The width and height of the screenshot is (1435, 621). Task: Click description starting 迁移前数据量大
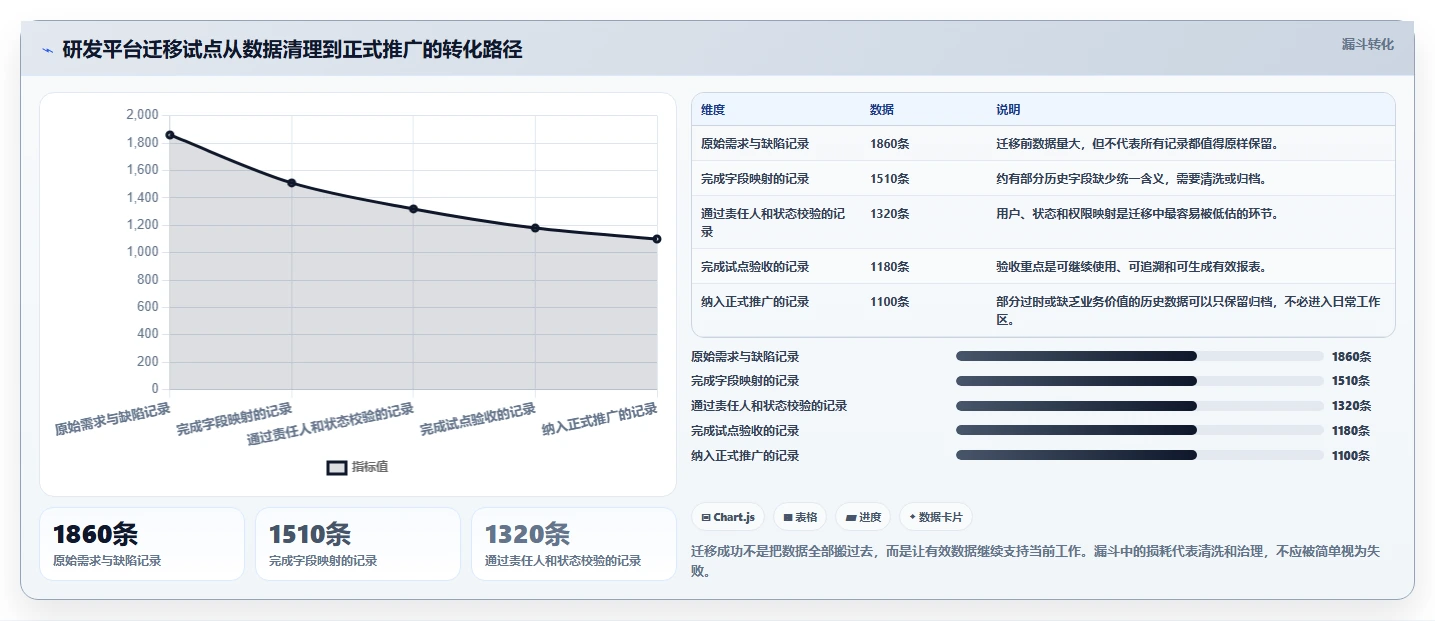point(1137,144)
